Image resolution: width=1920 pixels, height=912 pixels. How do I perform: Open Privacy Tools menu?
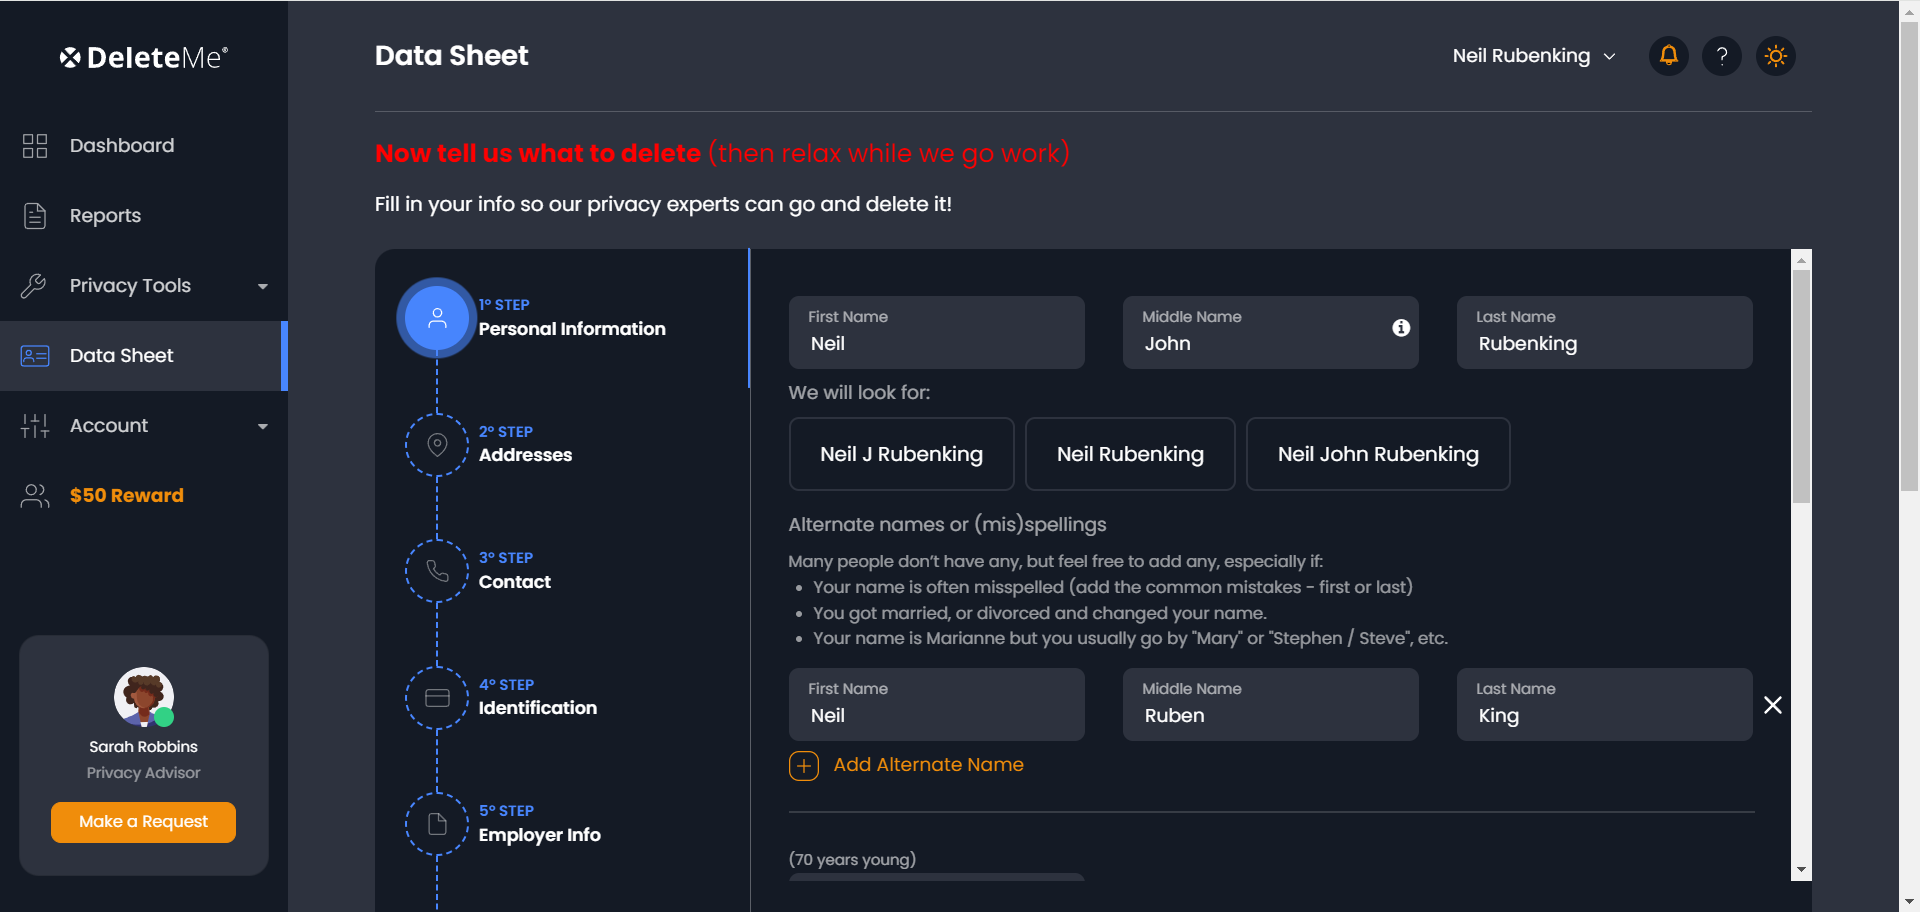coord(144,286)
